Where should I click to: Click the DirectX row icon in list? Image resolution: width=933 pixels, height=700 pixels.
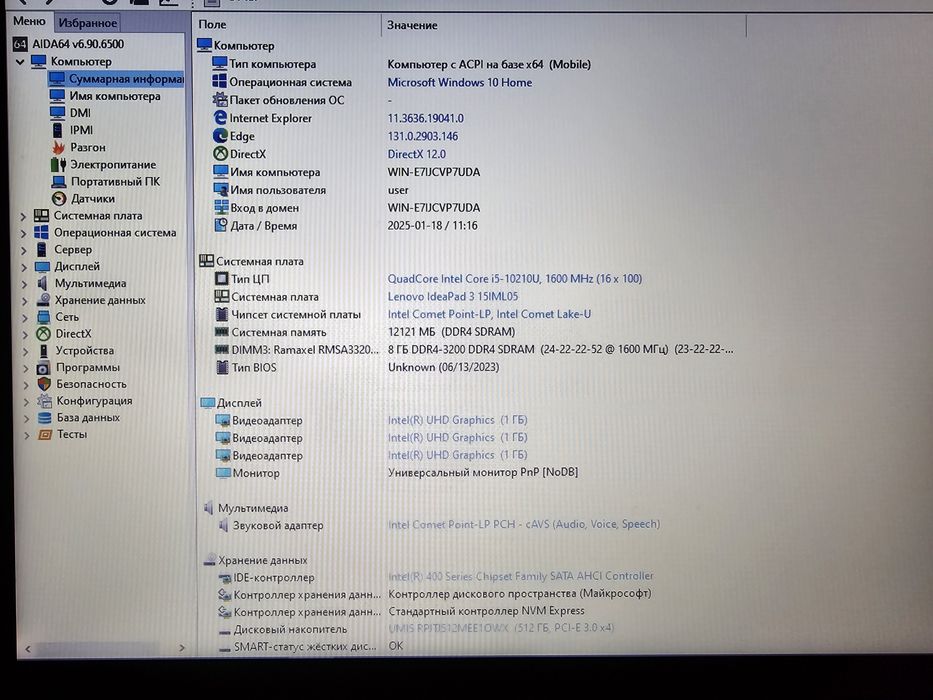pyautogui.click(x=221, y=154)
